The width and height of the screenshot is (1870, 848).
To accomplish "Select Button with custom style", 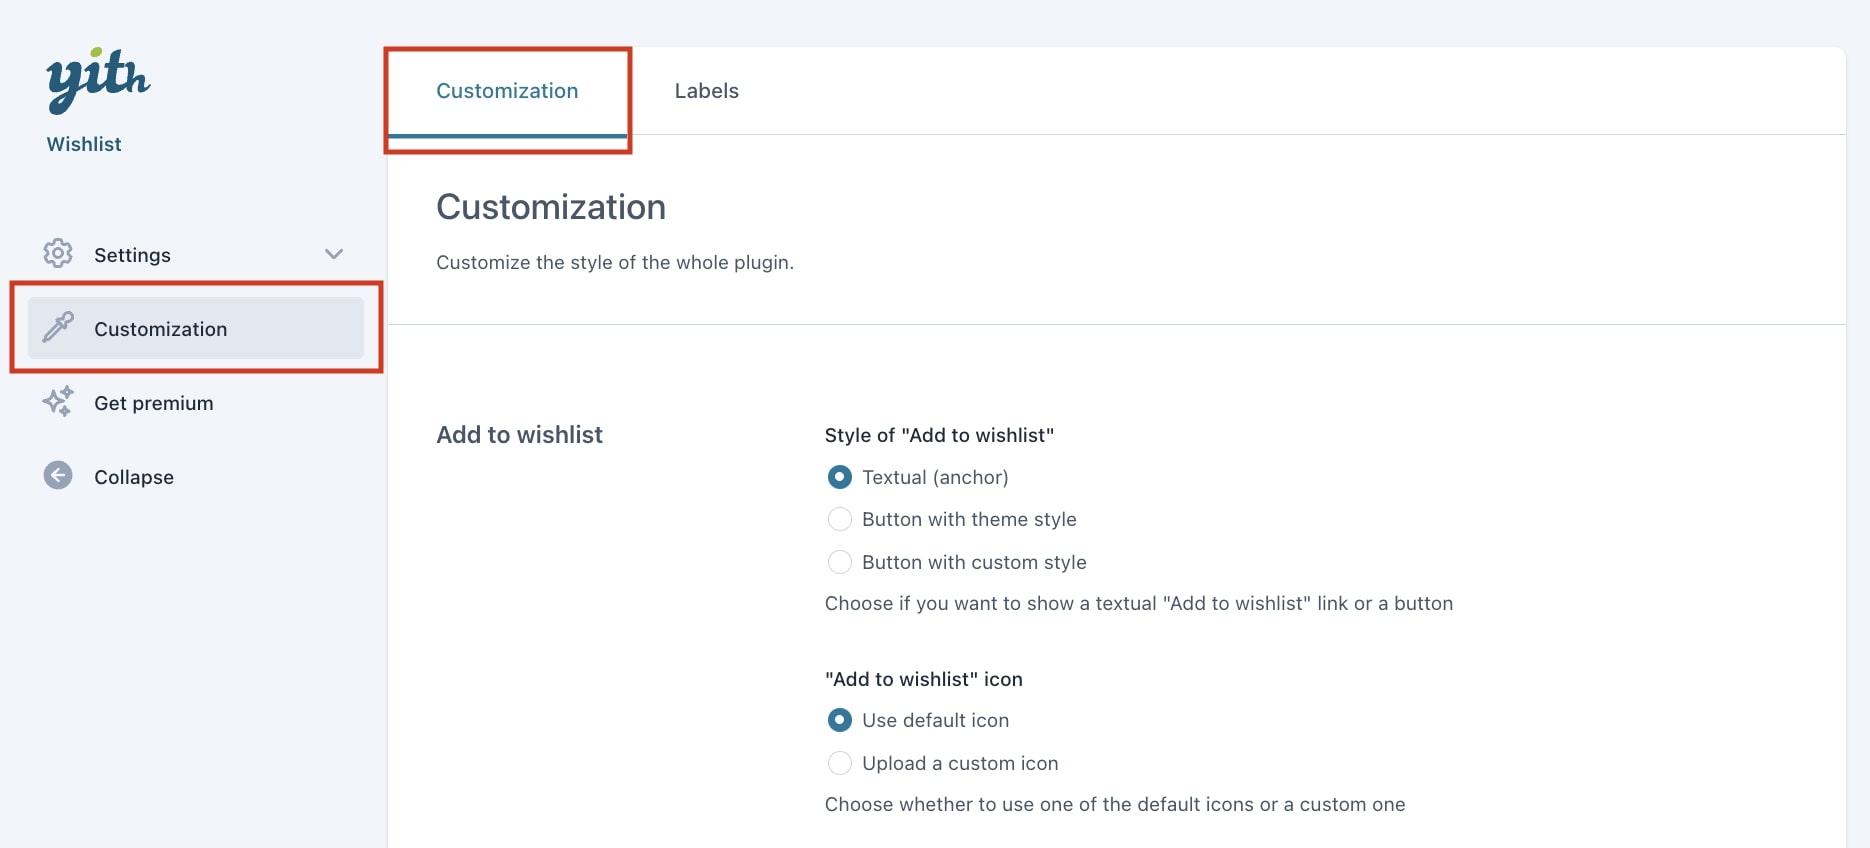I will click(840, 562).
